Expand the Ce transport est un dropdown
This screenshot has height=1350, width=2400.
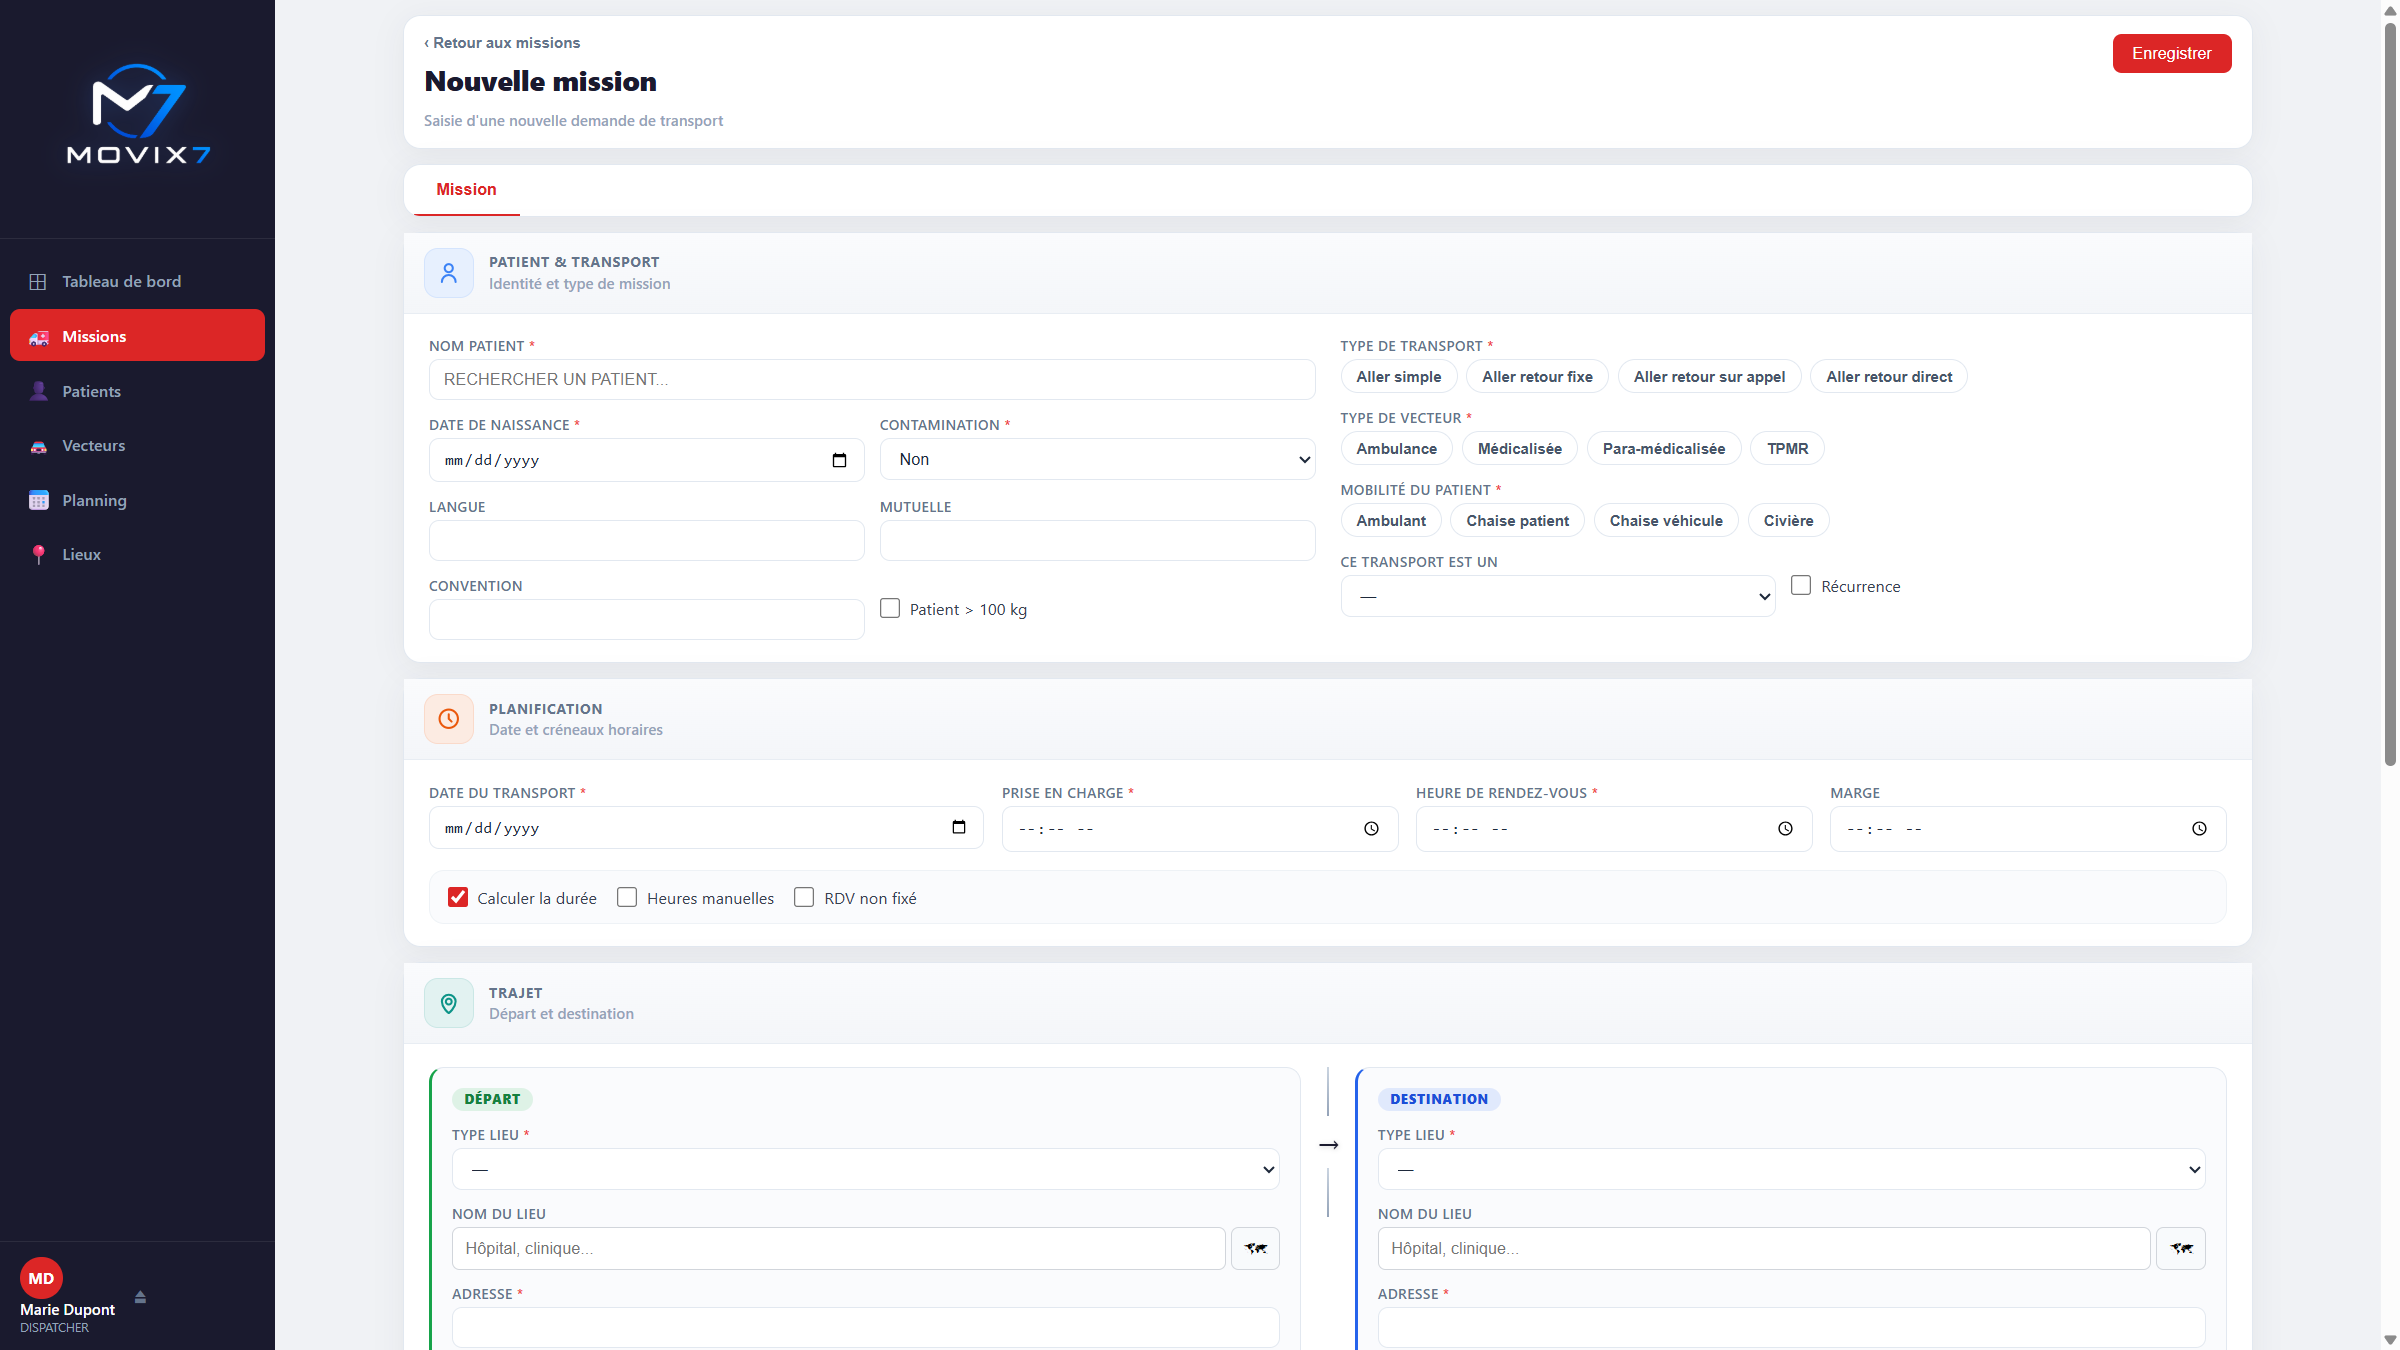click(x=1558, y=596)
